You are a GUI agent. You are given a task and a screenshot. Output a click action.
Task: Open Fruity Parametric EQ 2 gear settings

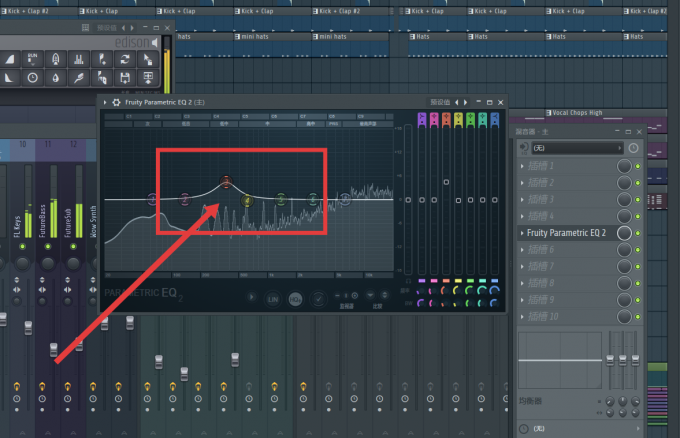pyautogui.click(x=116, y=102)
